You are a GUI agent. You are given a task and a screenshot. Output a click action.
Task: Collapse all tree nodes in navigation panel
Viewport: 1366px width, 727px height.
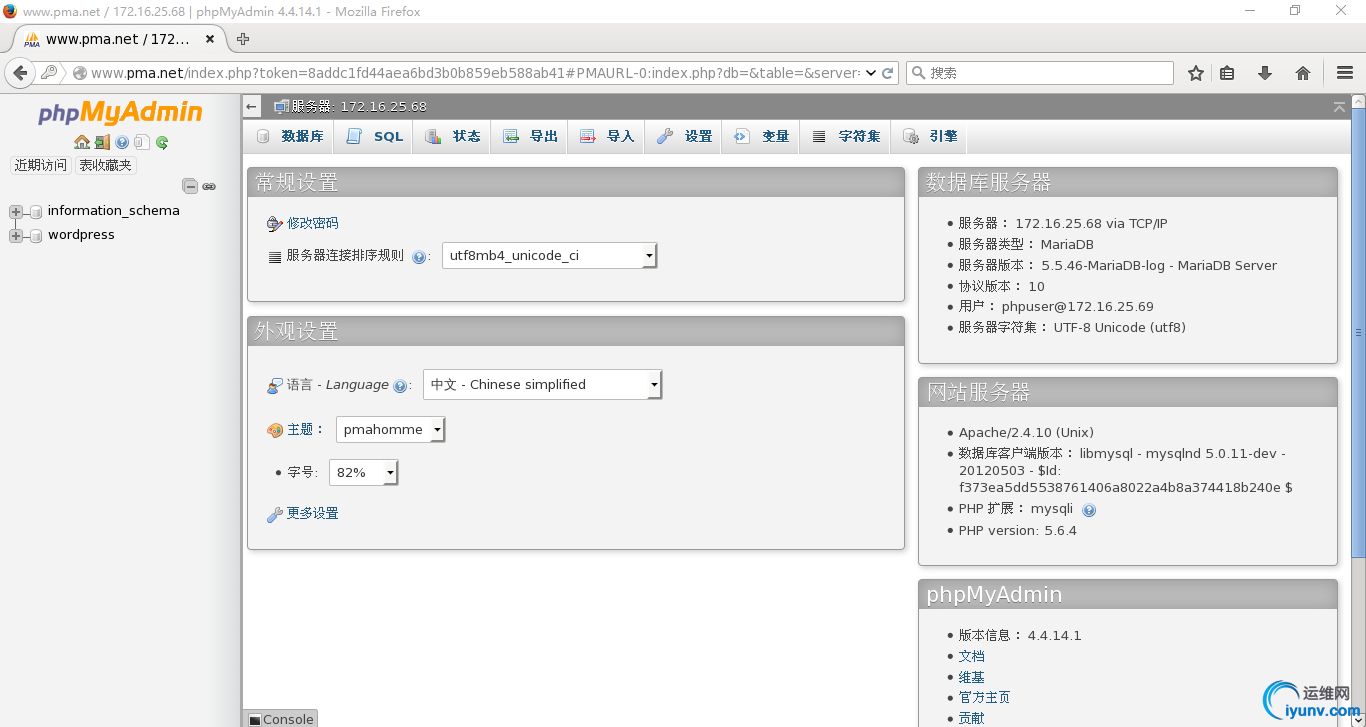tap(189, 186)
